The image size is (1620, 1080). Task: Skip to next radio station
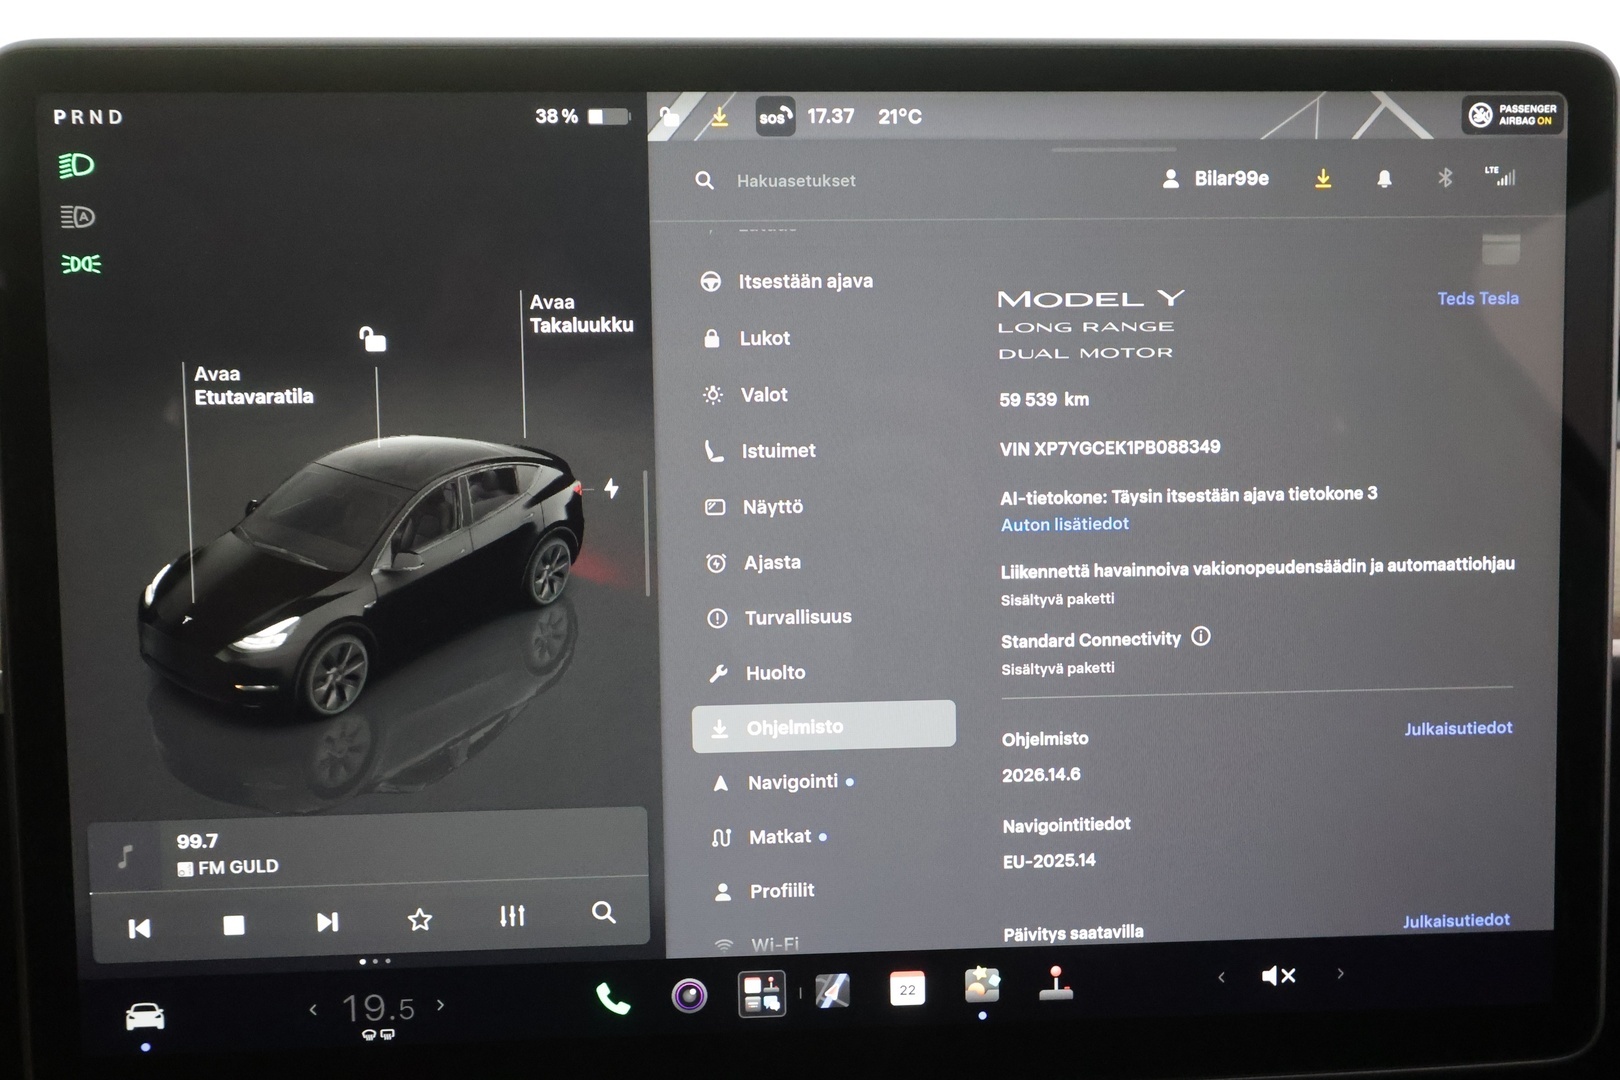pos(327,922)
